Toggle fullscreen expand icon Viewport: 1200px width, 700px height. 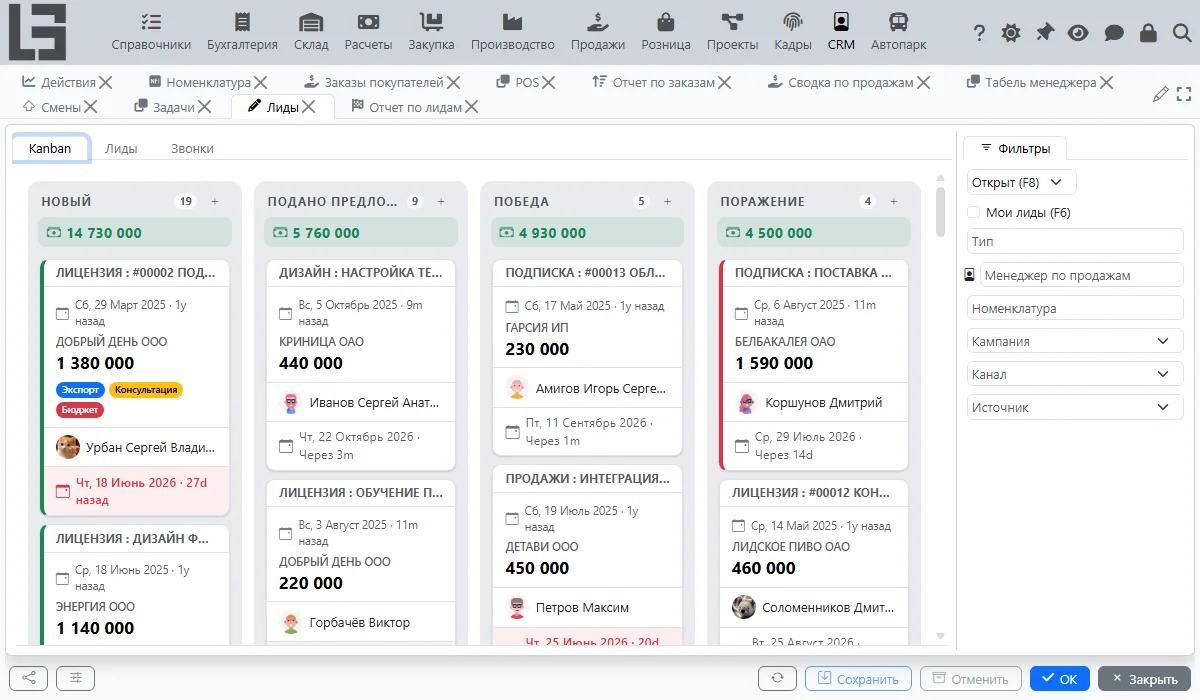(x=1184, y=94)
